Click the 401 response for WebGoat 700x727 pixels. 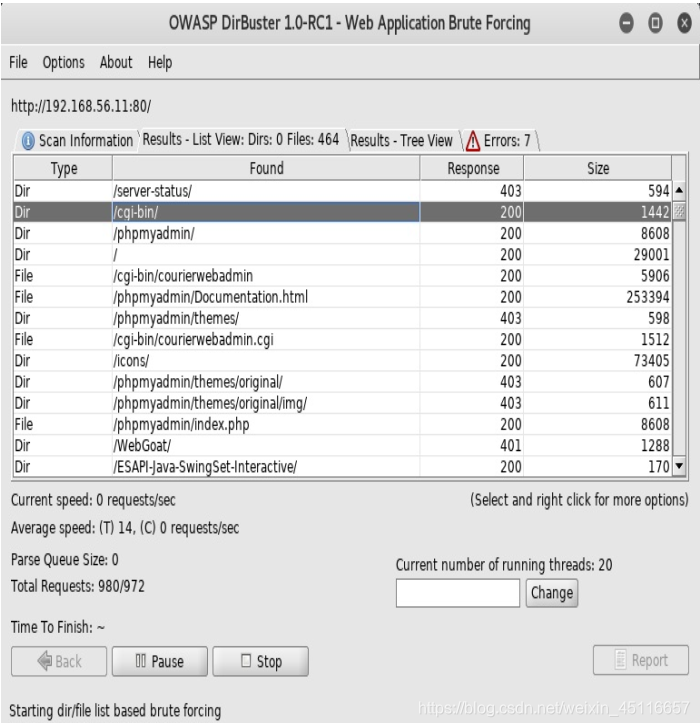click(511, 446)
